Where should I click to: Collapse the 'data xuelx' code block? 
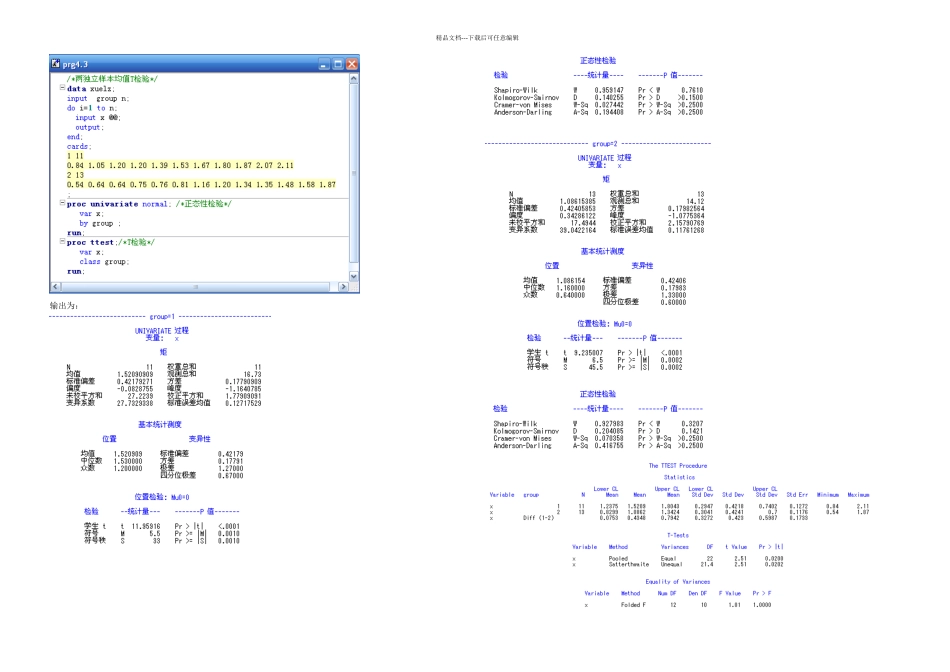(x=62, y=88)
